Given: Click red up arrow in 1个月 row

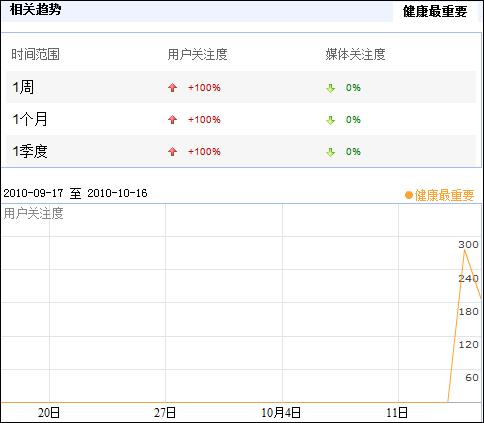Looking at the screenshot, I should click(x=172, y=120).
